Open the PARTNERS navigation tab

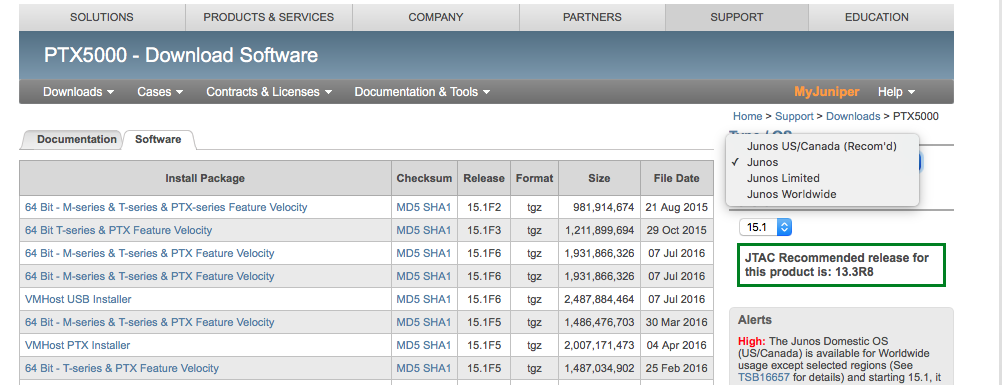click(592, 17)
